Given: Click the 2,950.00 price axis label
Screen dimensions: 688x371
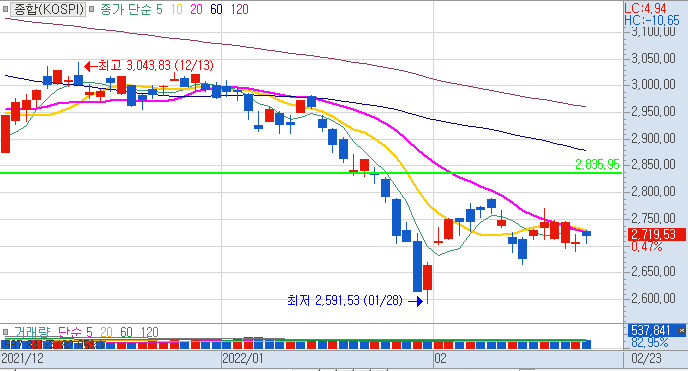Looking at the screenshot, I should tap(653, 111).
